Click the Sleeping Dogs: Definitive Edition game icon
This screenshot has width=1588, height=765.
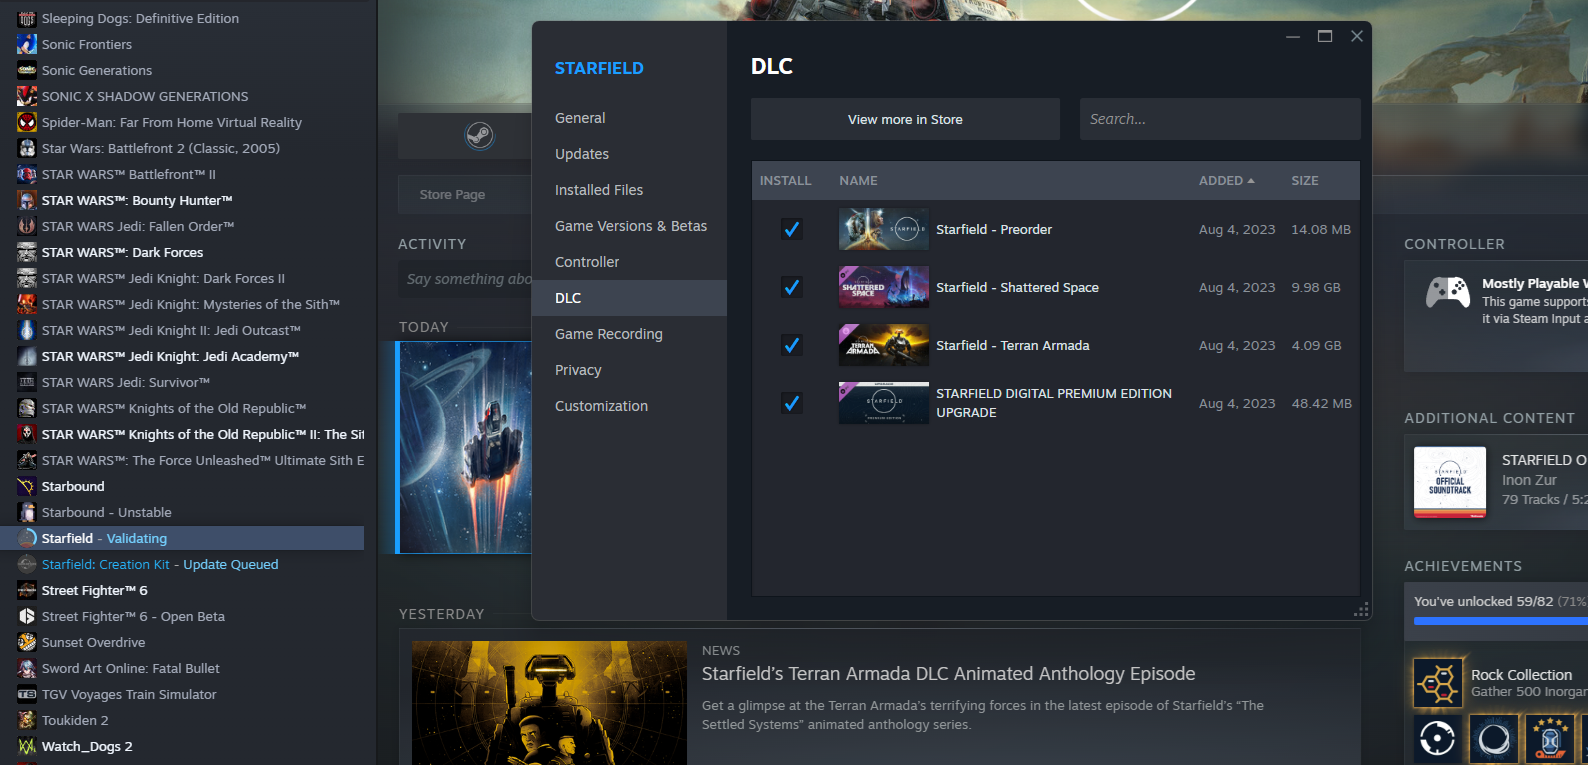point(27,18)
